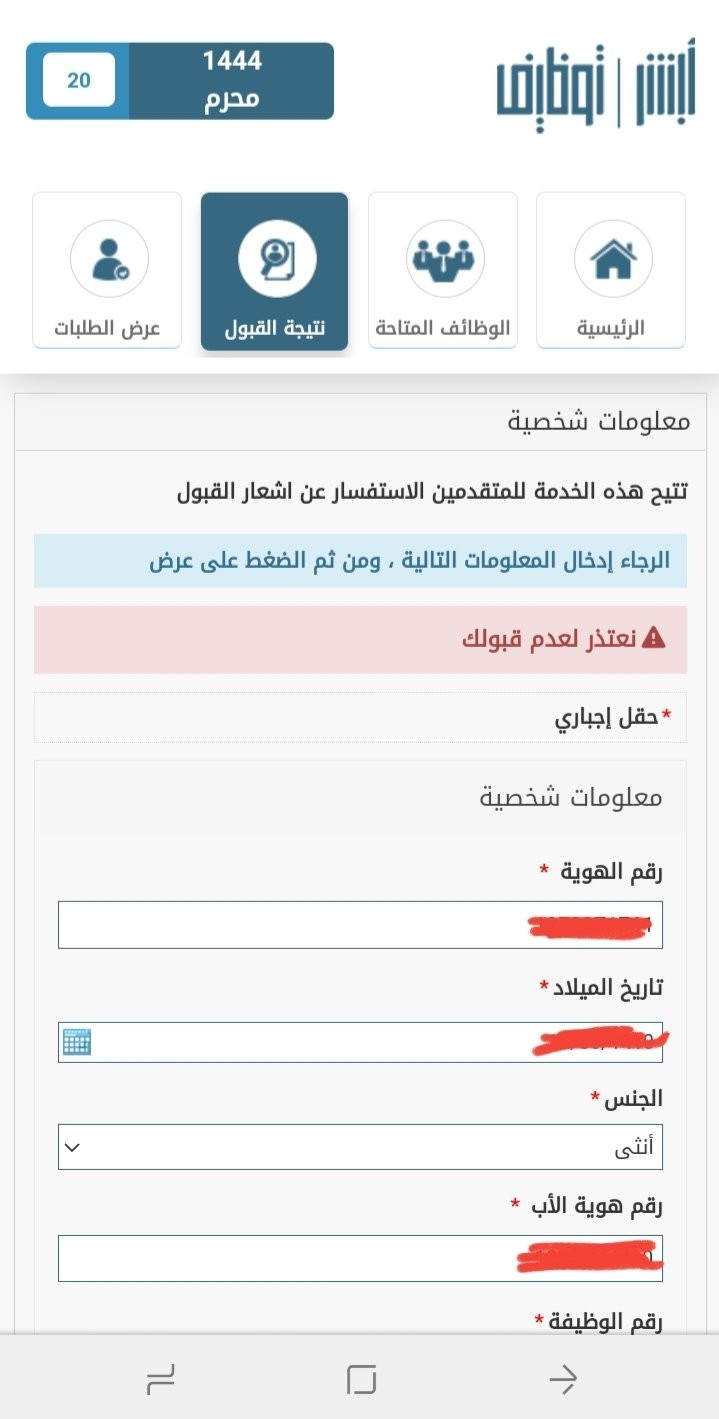Tap the warning triangle in rejection alert
Screen dimensions: 719x1419
[654, 638]
